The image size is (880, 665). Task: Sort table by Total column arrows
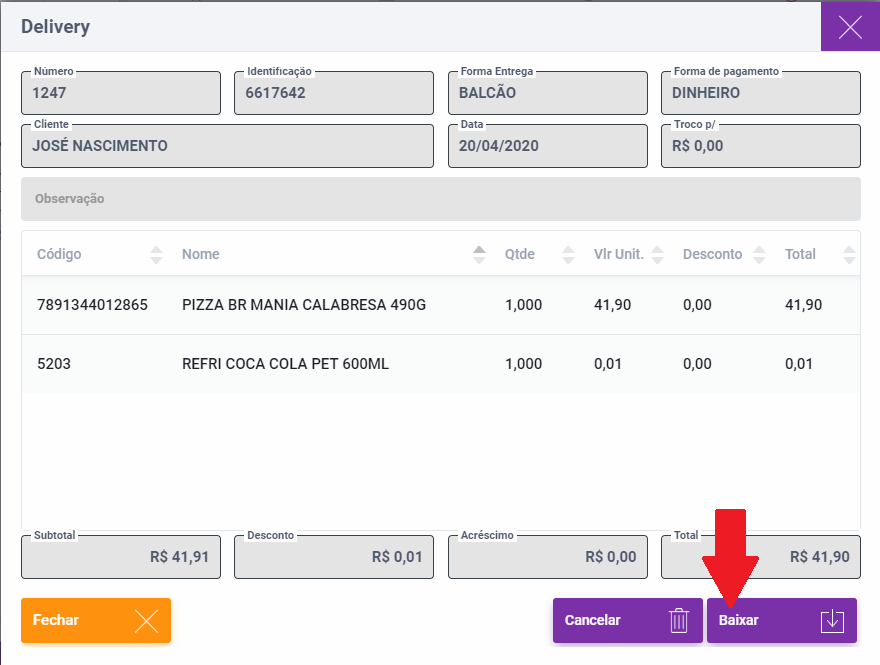coord(850,254)
